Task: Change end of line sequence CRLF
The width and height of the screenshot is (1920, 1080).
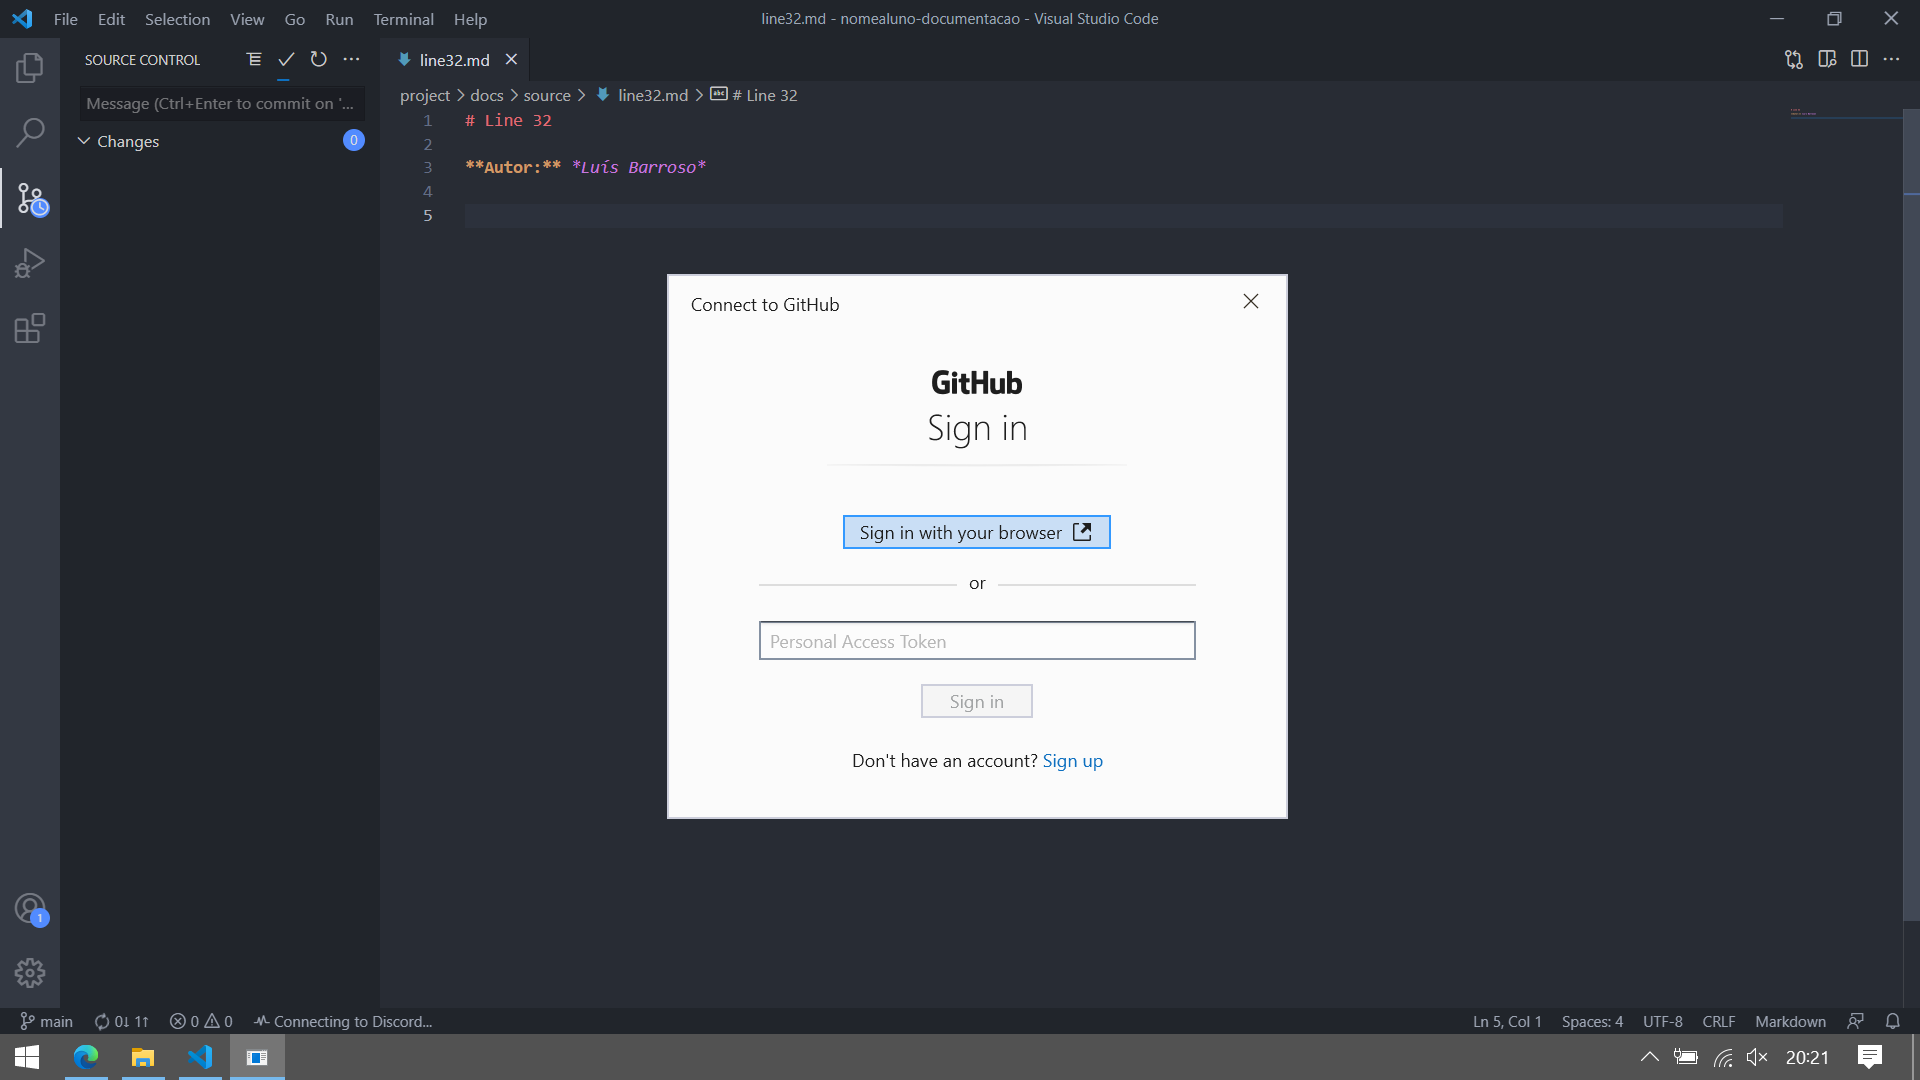Action: coord(1718,1021)
